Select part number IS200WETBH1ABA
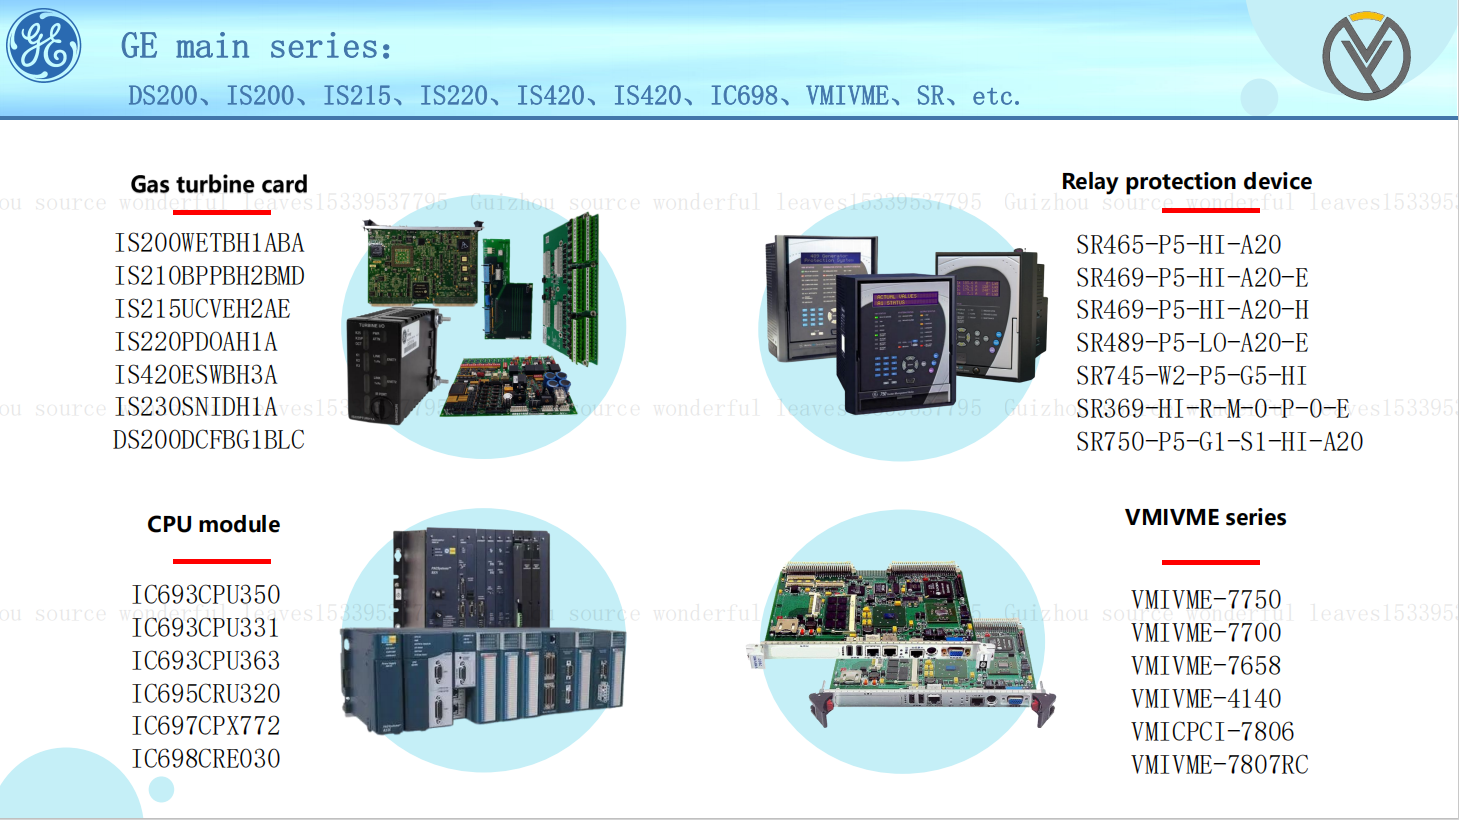The width and height of the screenshot is (1459, 820). pos(209,243)
